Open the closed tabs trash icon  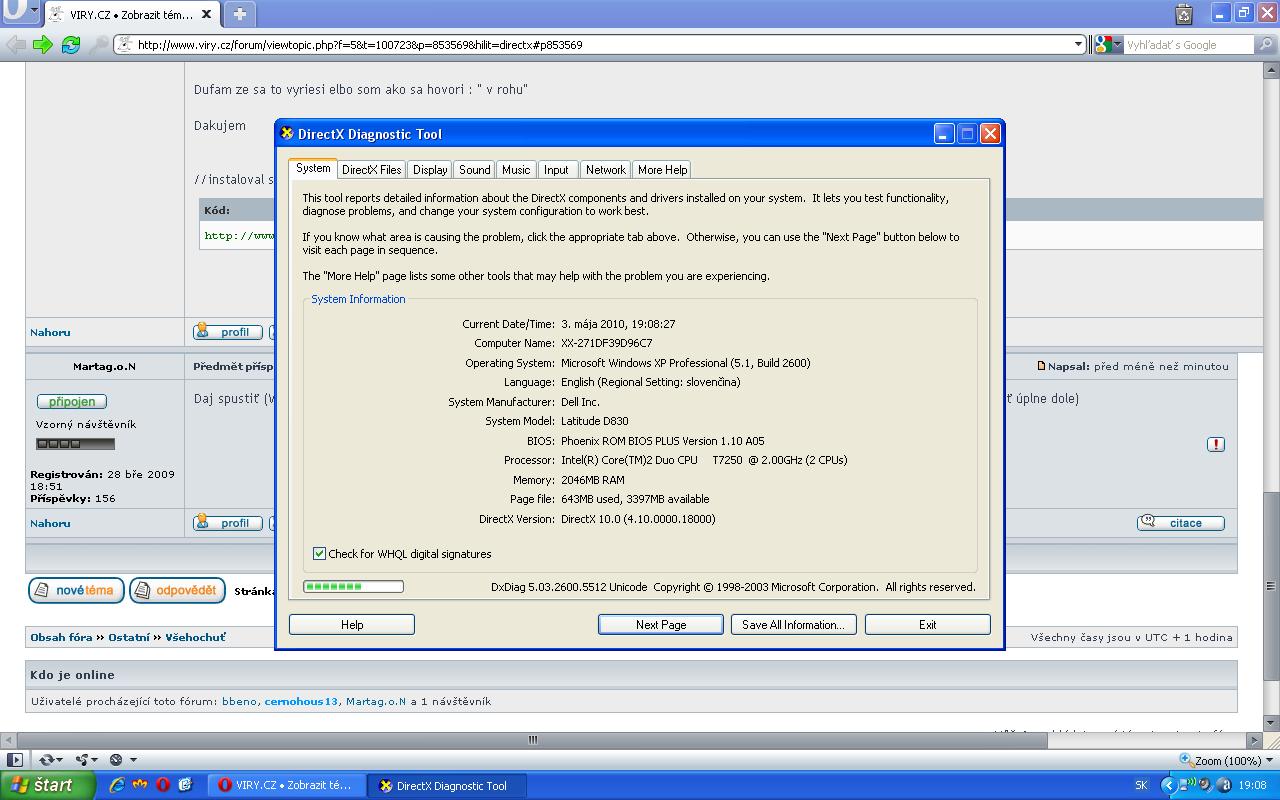[x=1184, y=14]
